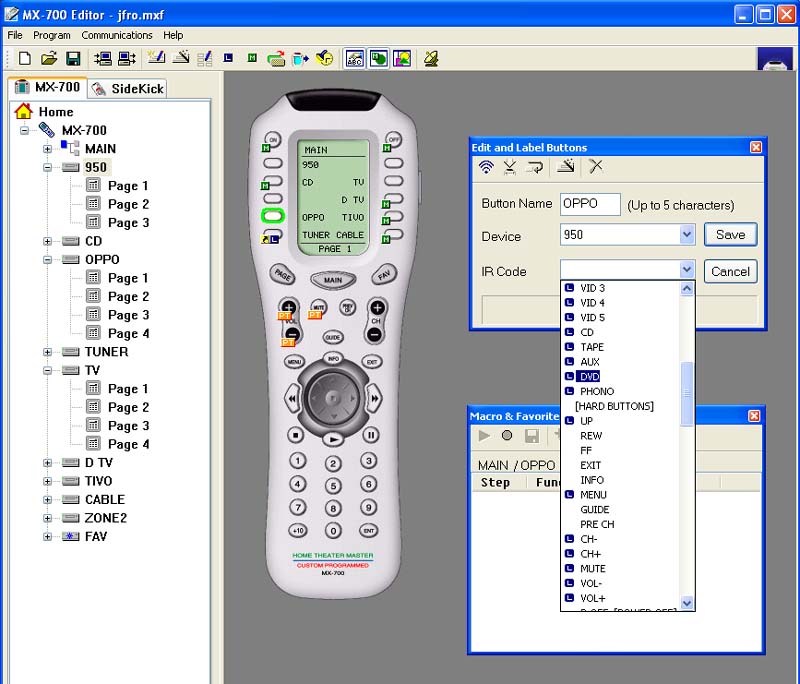This screenshot has height=684, width=800.
Task: Click the Cancel button in Edit dialog
Action: point(730,271)
